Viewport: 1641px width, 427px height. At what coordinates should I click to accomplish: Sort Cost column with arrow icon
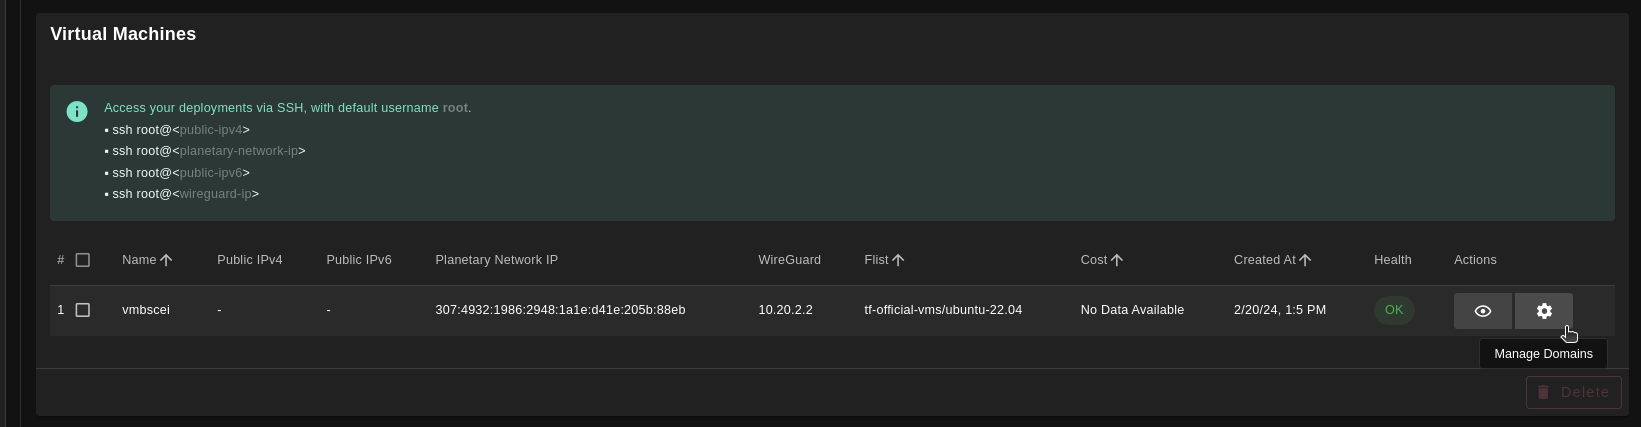[x=1117, y=260]
